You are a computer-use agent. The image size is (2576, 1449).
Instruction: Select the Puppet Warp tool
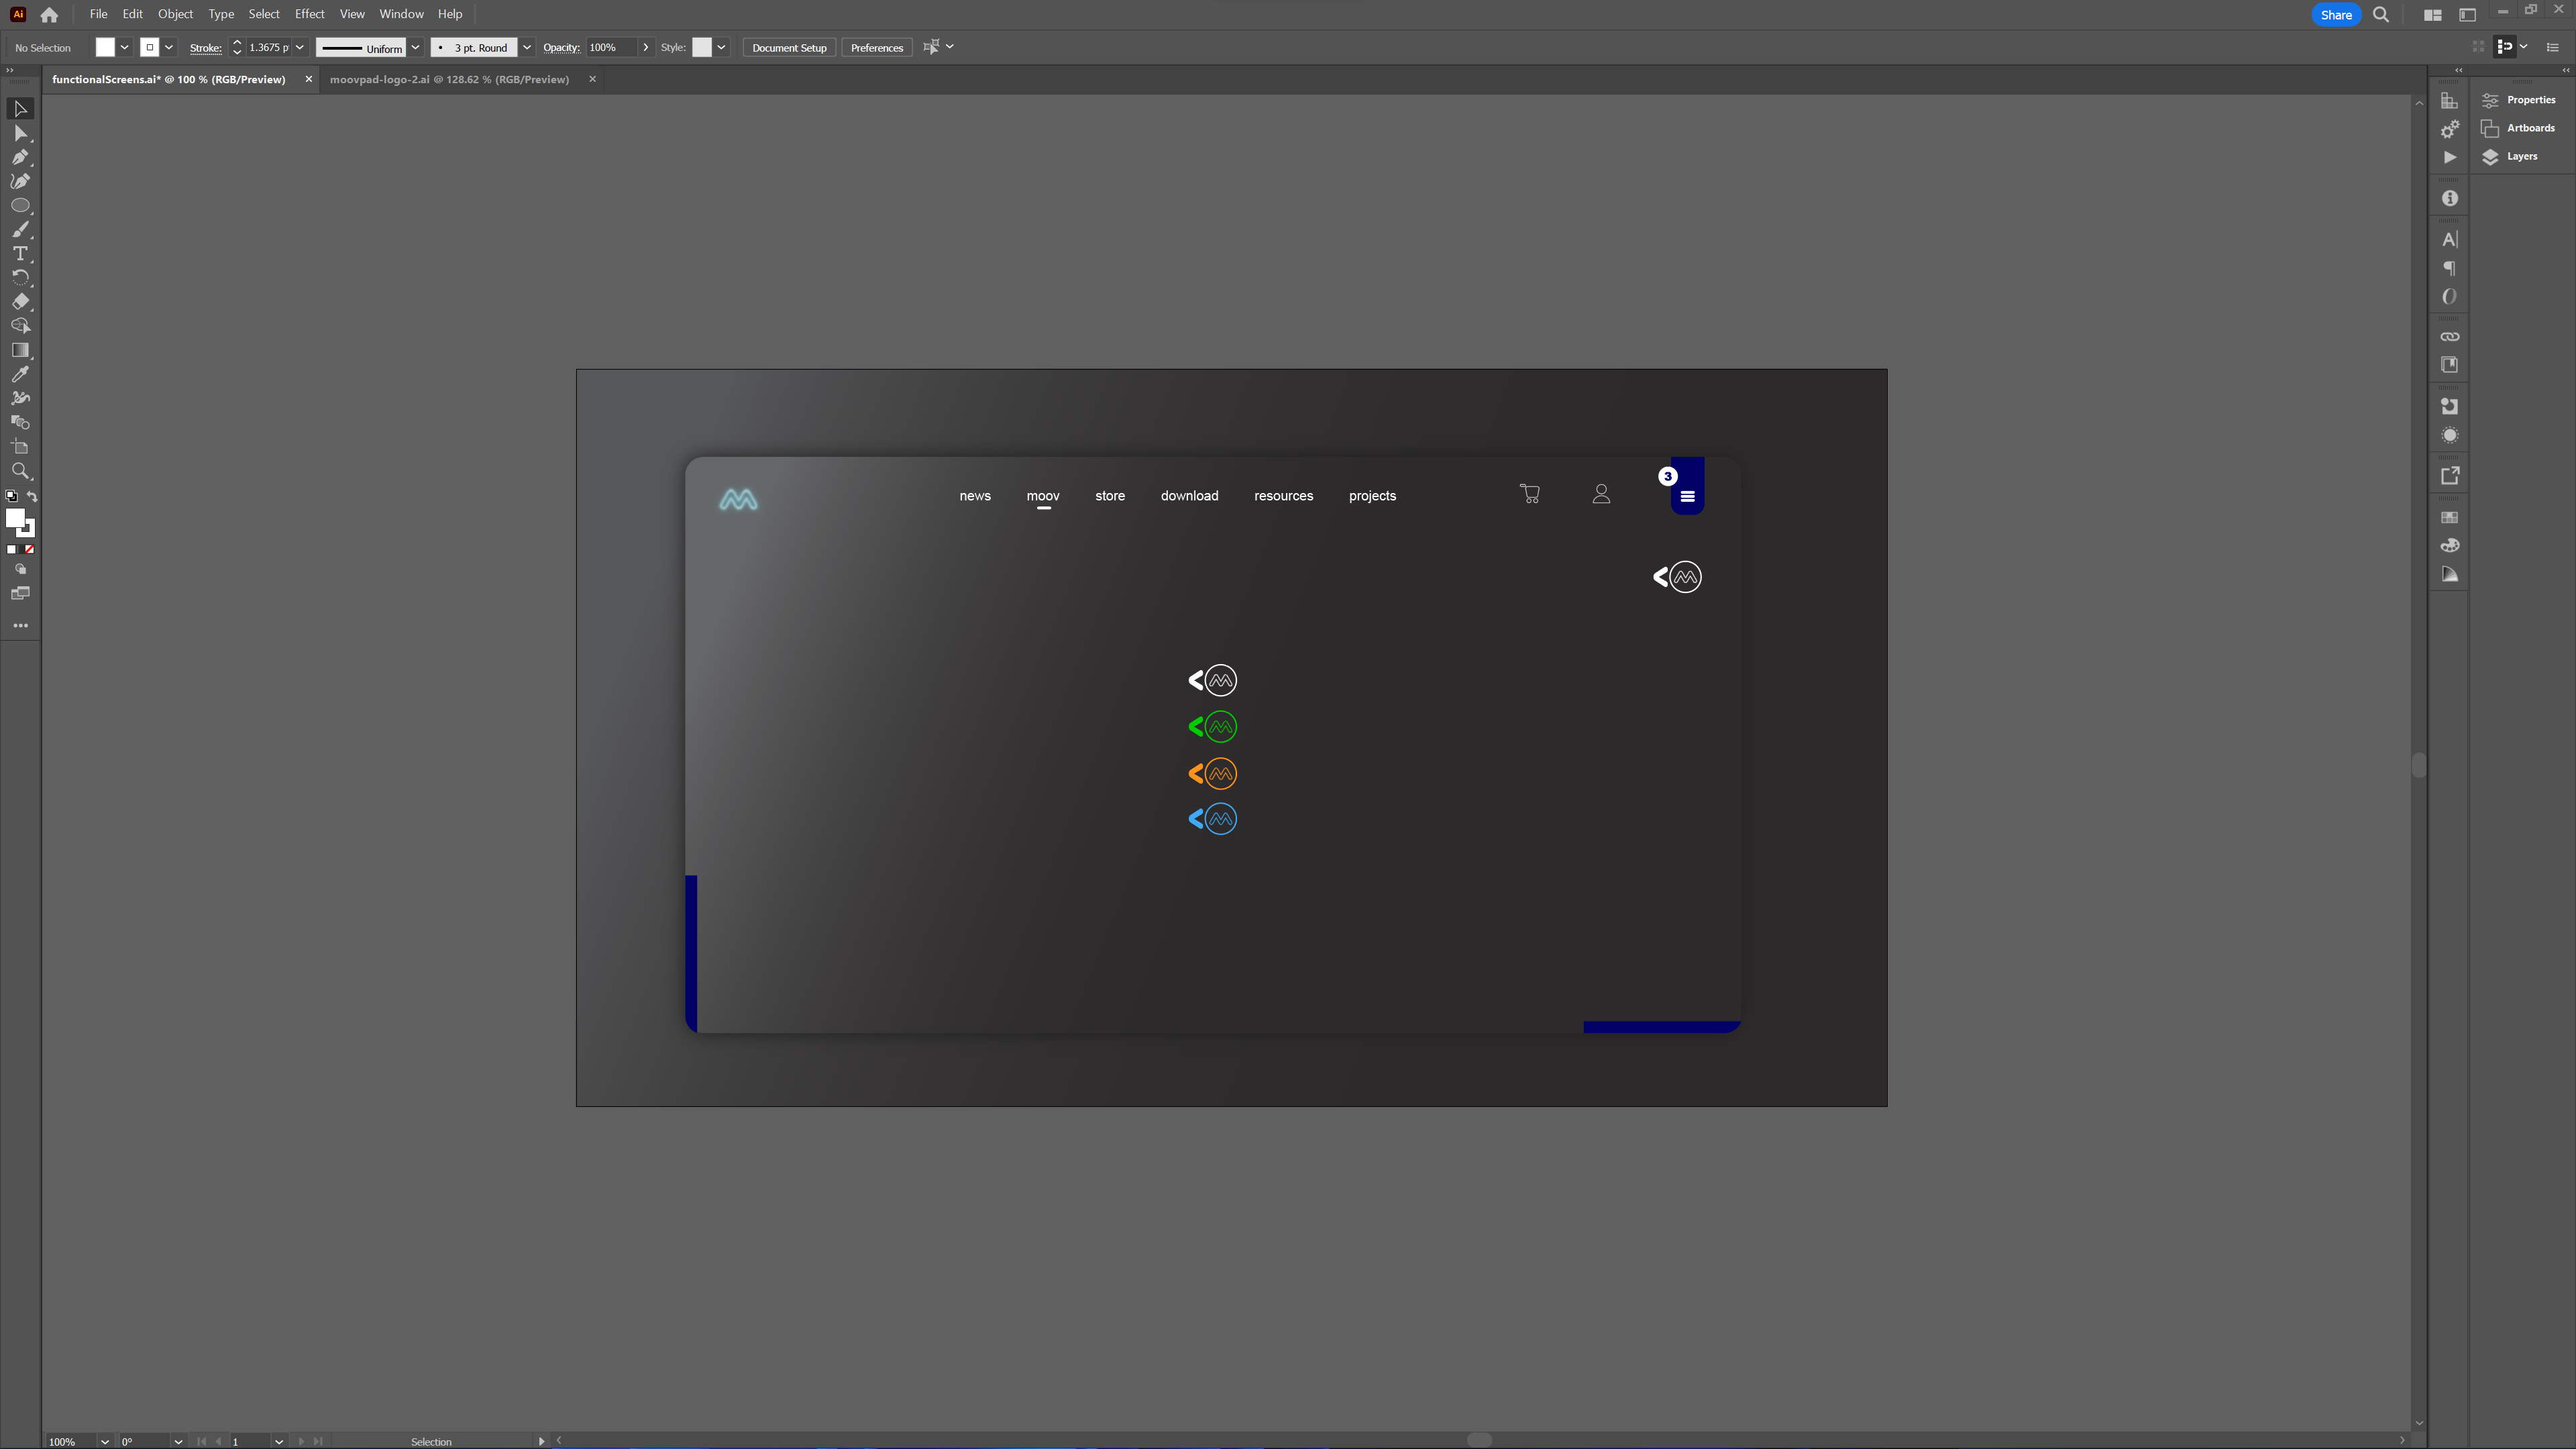click(x=20, y=398)
